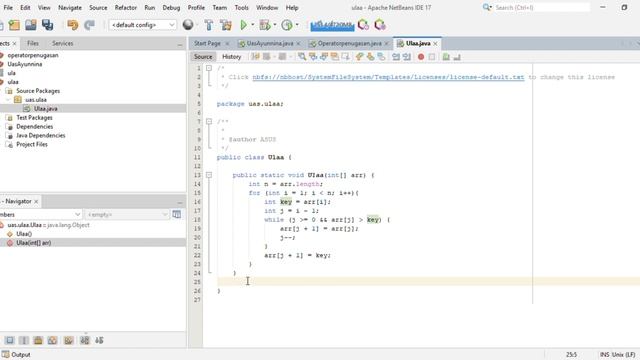Select the Test Packages node
This screenshot has width=640, height=360.
tap(34, 118)
